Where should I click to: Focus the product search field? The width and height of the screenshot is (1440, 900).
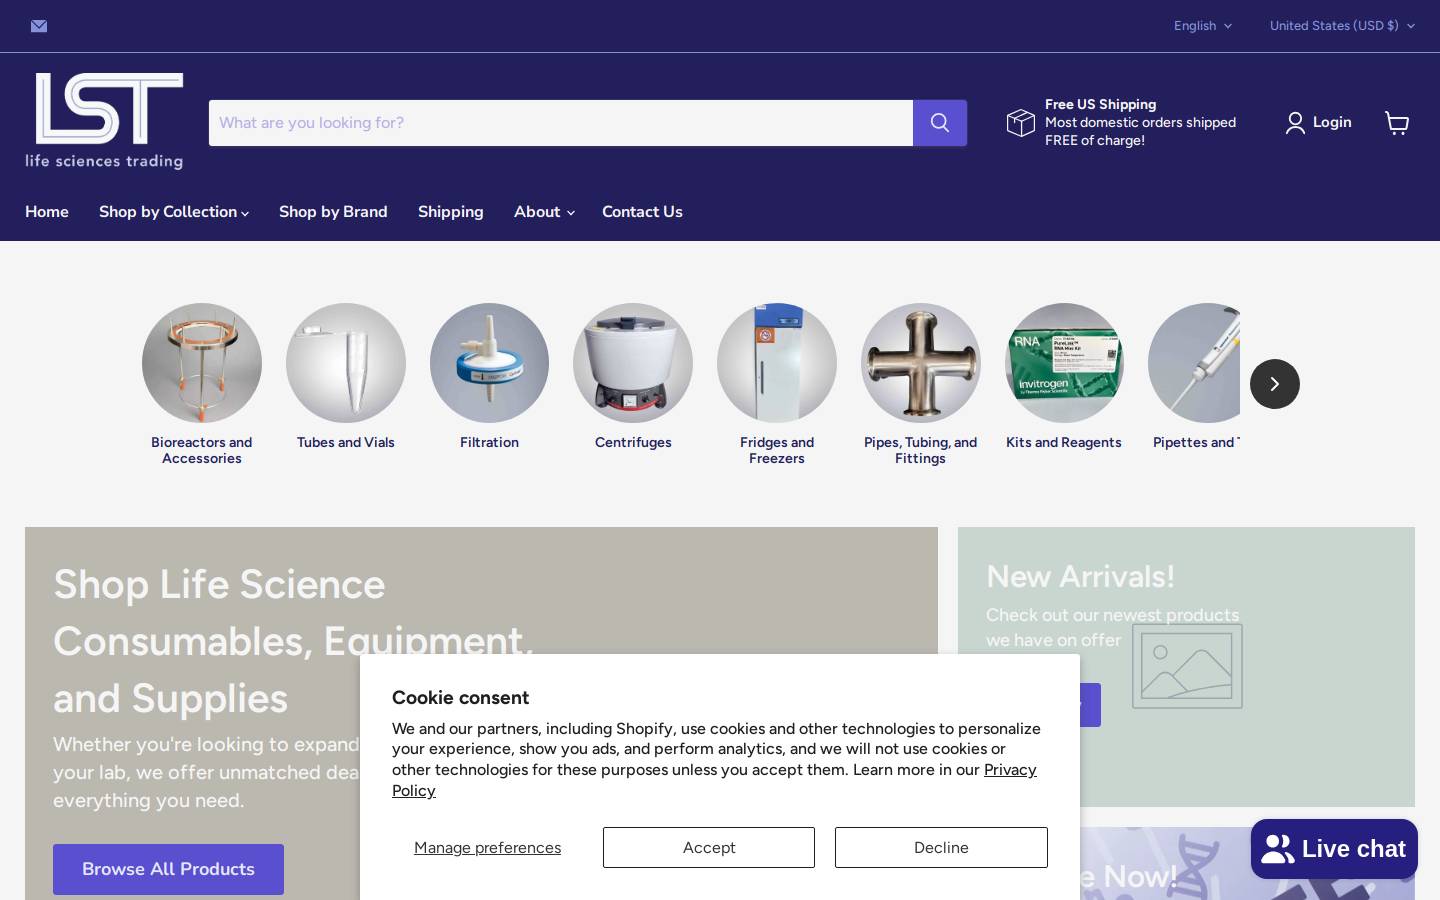(x=561, y=123)
